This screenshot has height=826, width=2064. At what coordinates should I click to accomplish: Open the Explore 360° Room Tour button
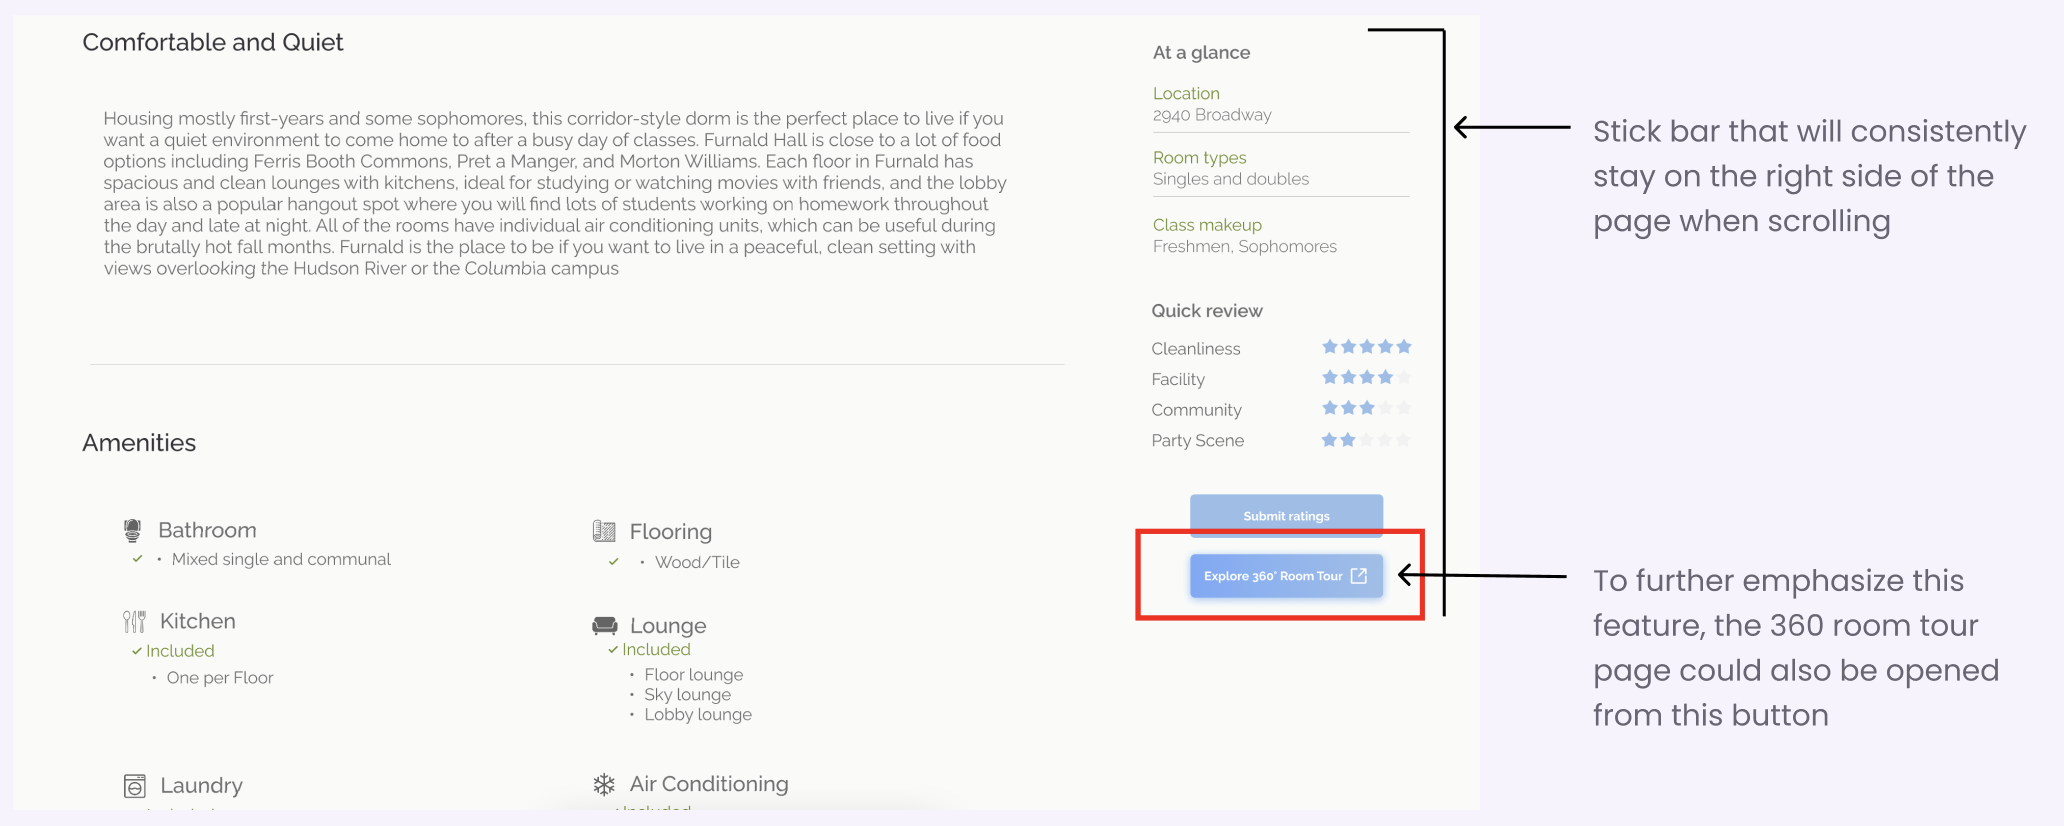tap(1273, 576)
